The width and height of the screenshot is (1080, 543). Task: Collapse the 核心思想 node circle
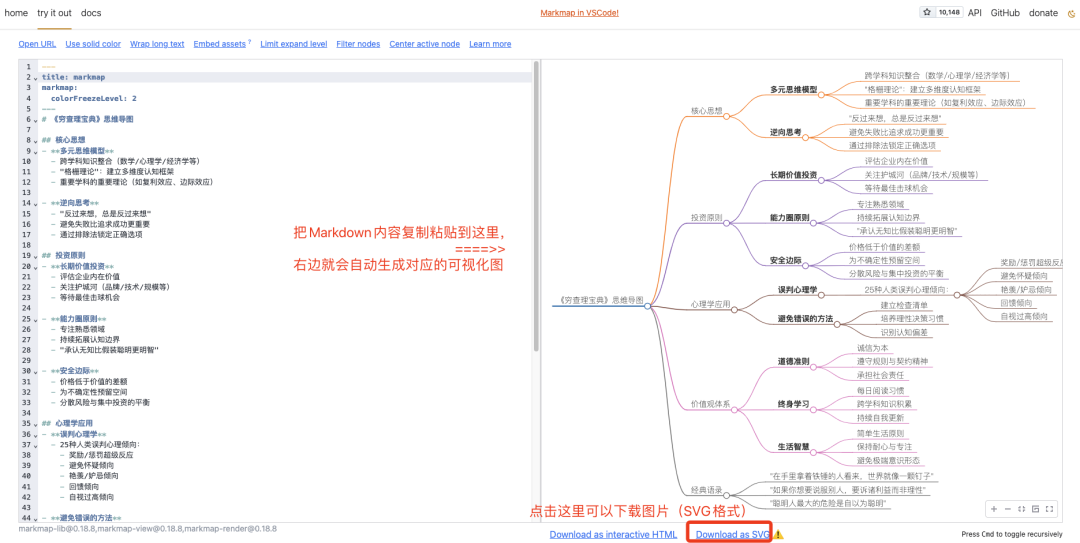(x=727, y=116)
